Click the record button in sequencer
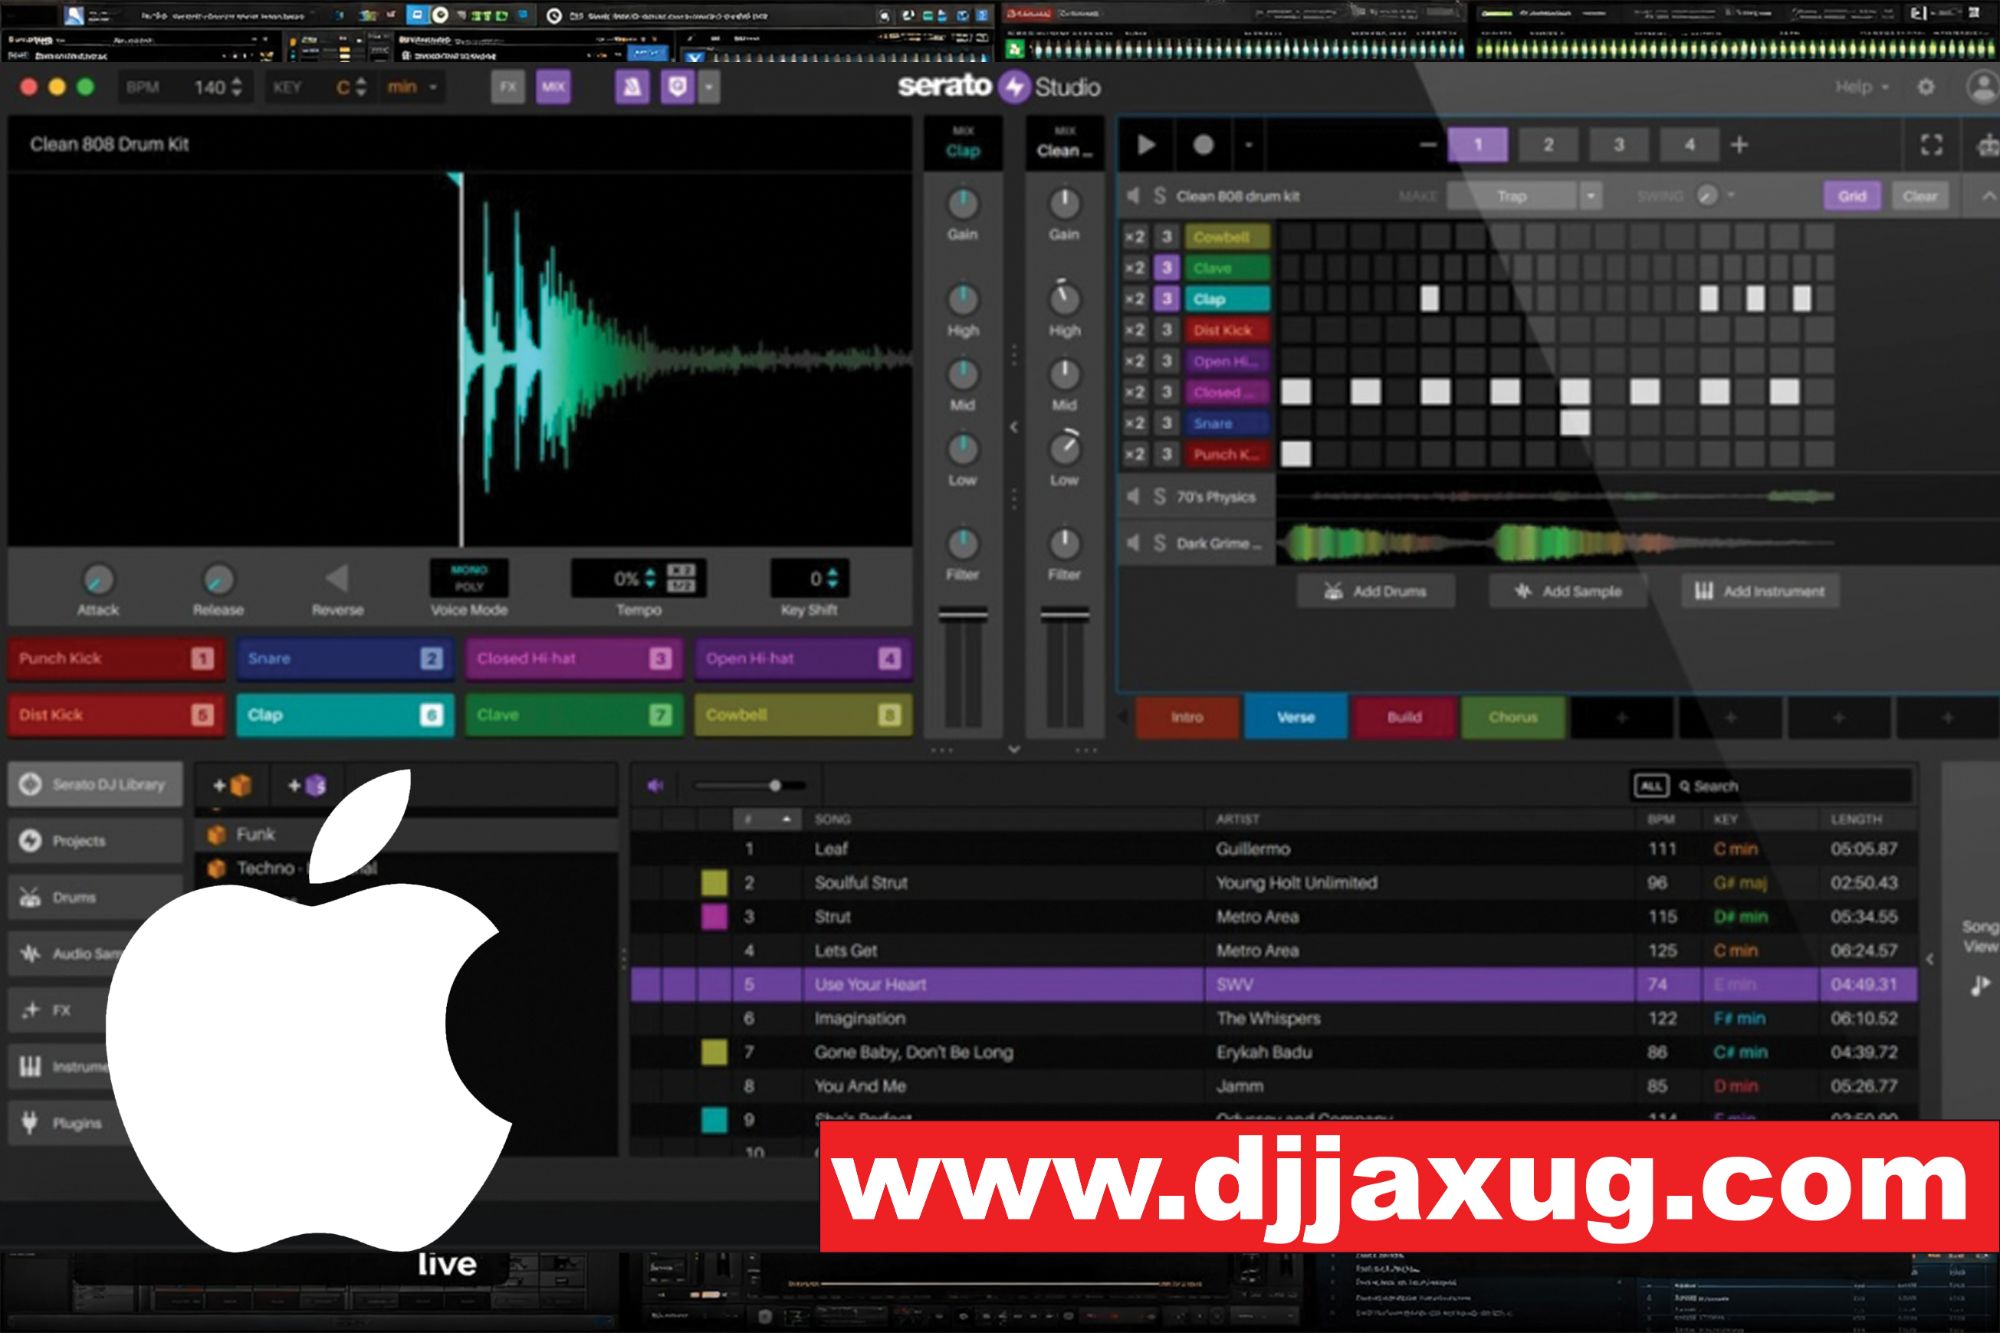 click(x=1203, y=145)
